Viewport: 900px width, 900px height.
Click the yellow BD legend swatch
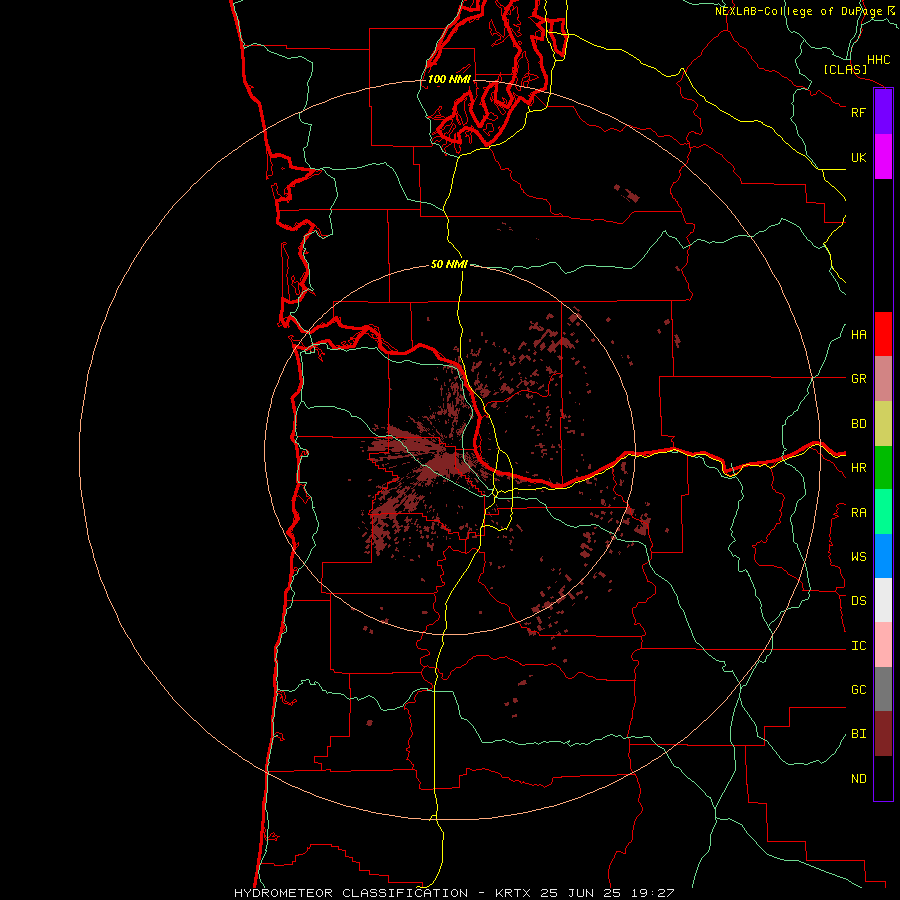coord(883,424)
